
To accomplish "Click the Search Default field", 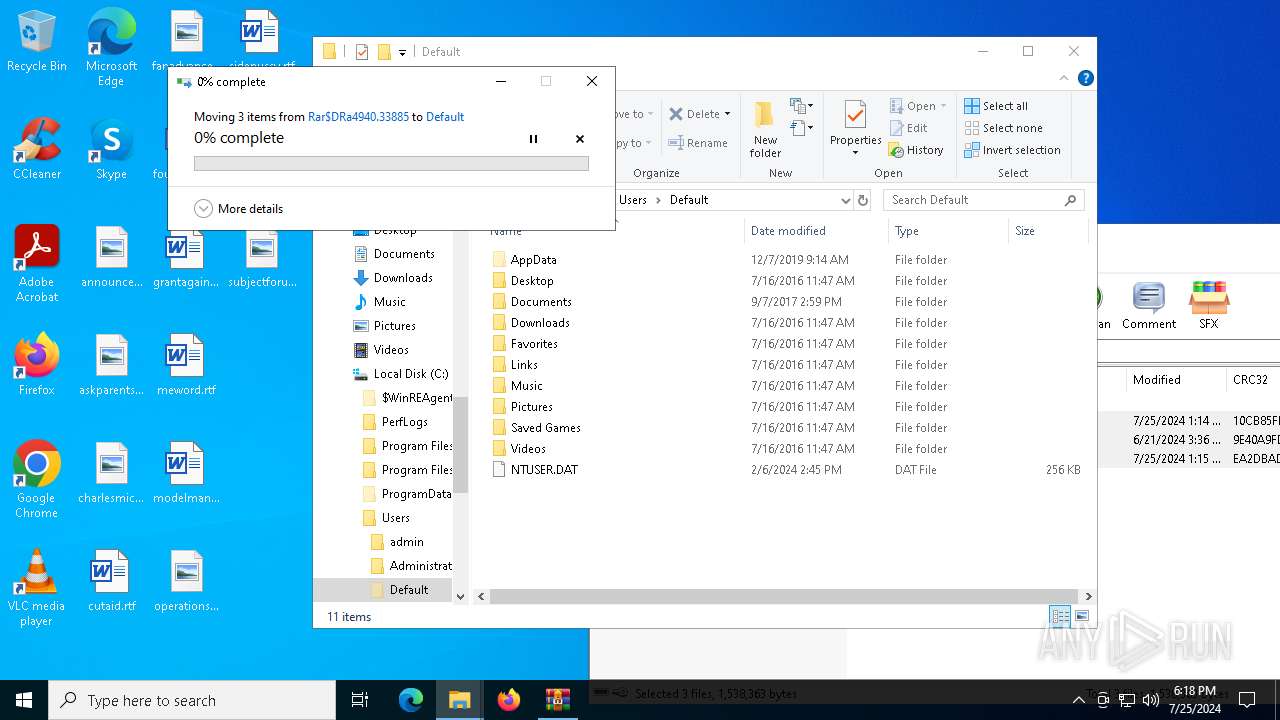I will click(x=983, y=200).
